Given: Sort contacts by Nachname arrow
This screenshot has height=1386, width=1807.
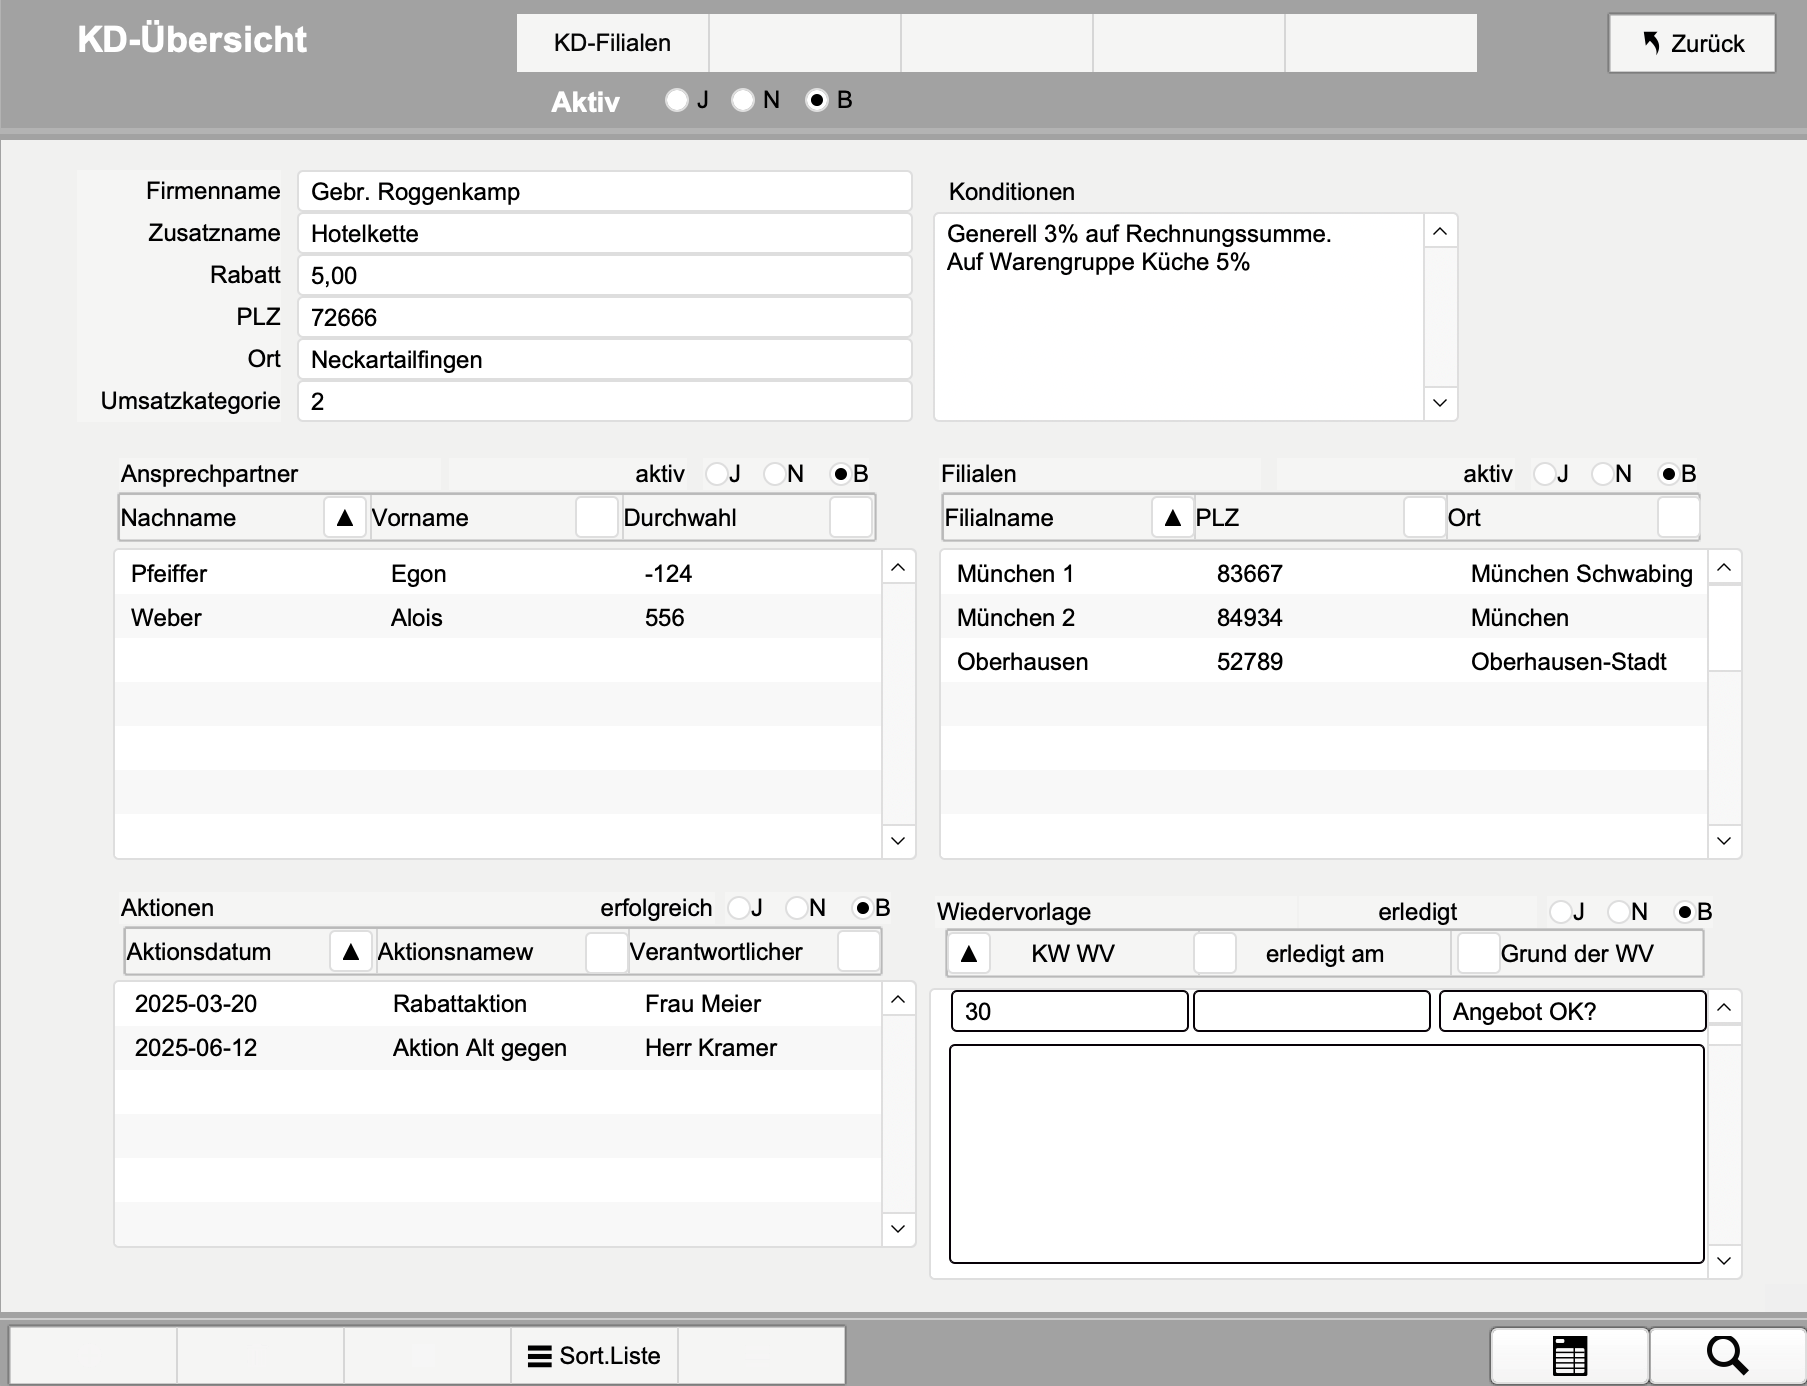Looking at the screenshot, I should click(x=345, y=518).
